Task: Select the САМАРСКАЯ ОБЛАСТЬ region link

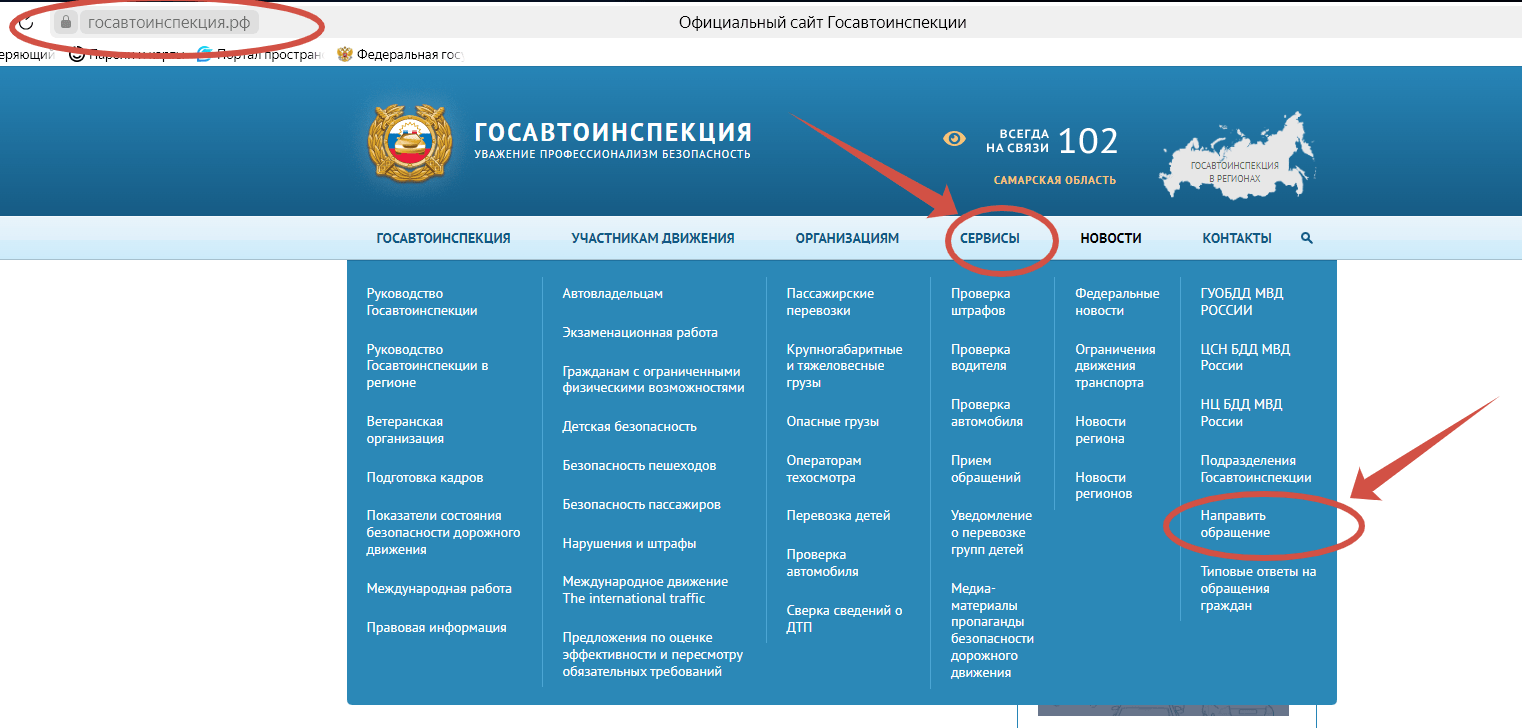Action: (1055, 180)
